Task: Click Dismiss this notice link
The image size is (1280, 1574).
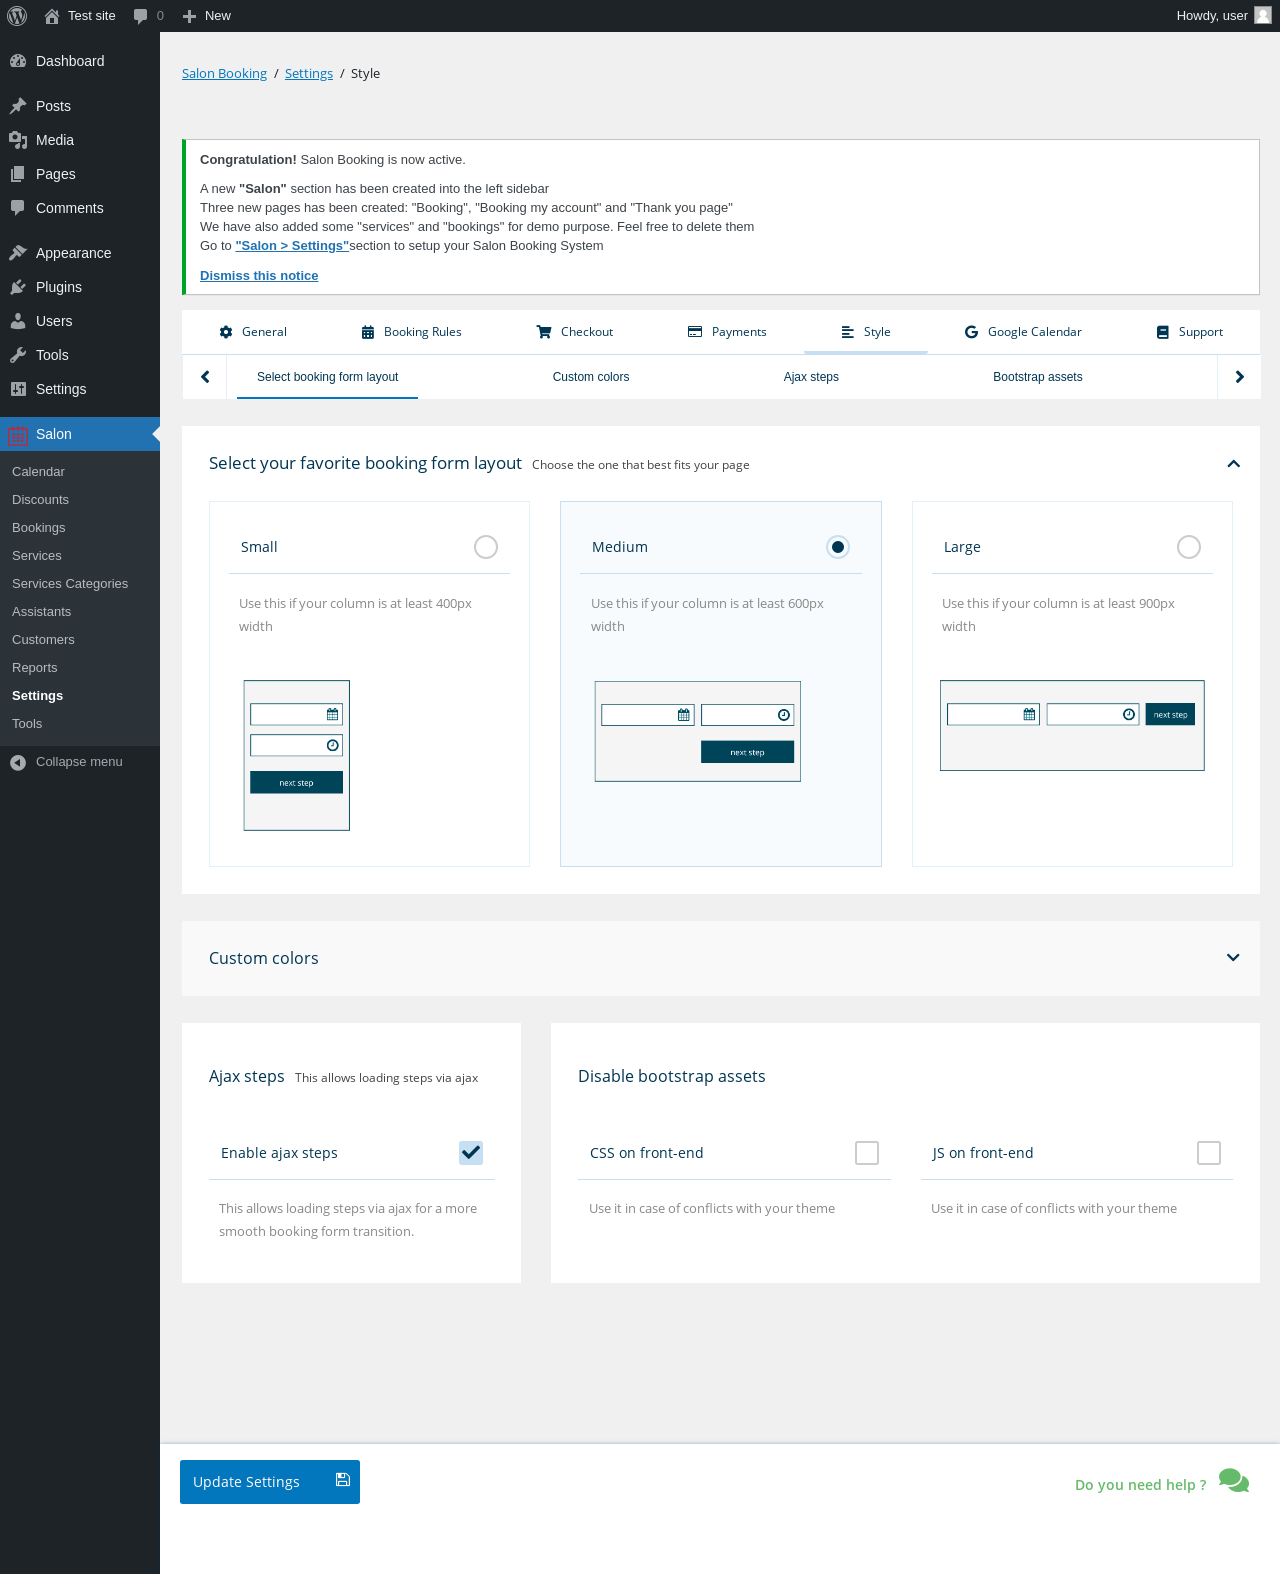Action: 259,276
